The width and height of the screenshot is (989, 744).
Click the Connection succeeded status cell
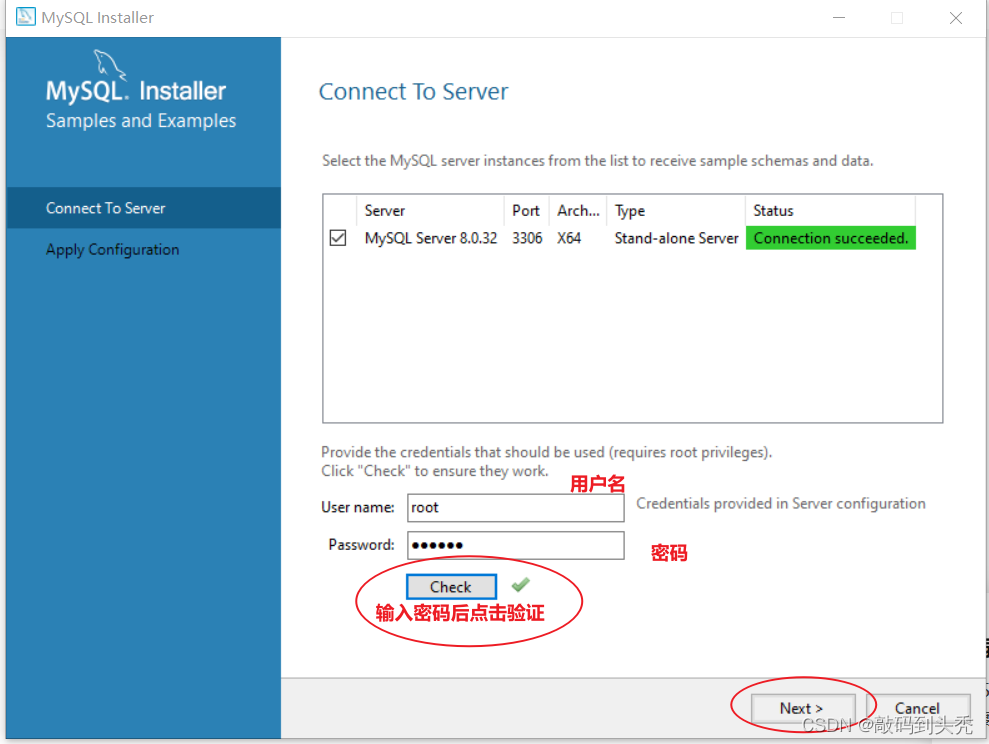coord(831,238)
